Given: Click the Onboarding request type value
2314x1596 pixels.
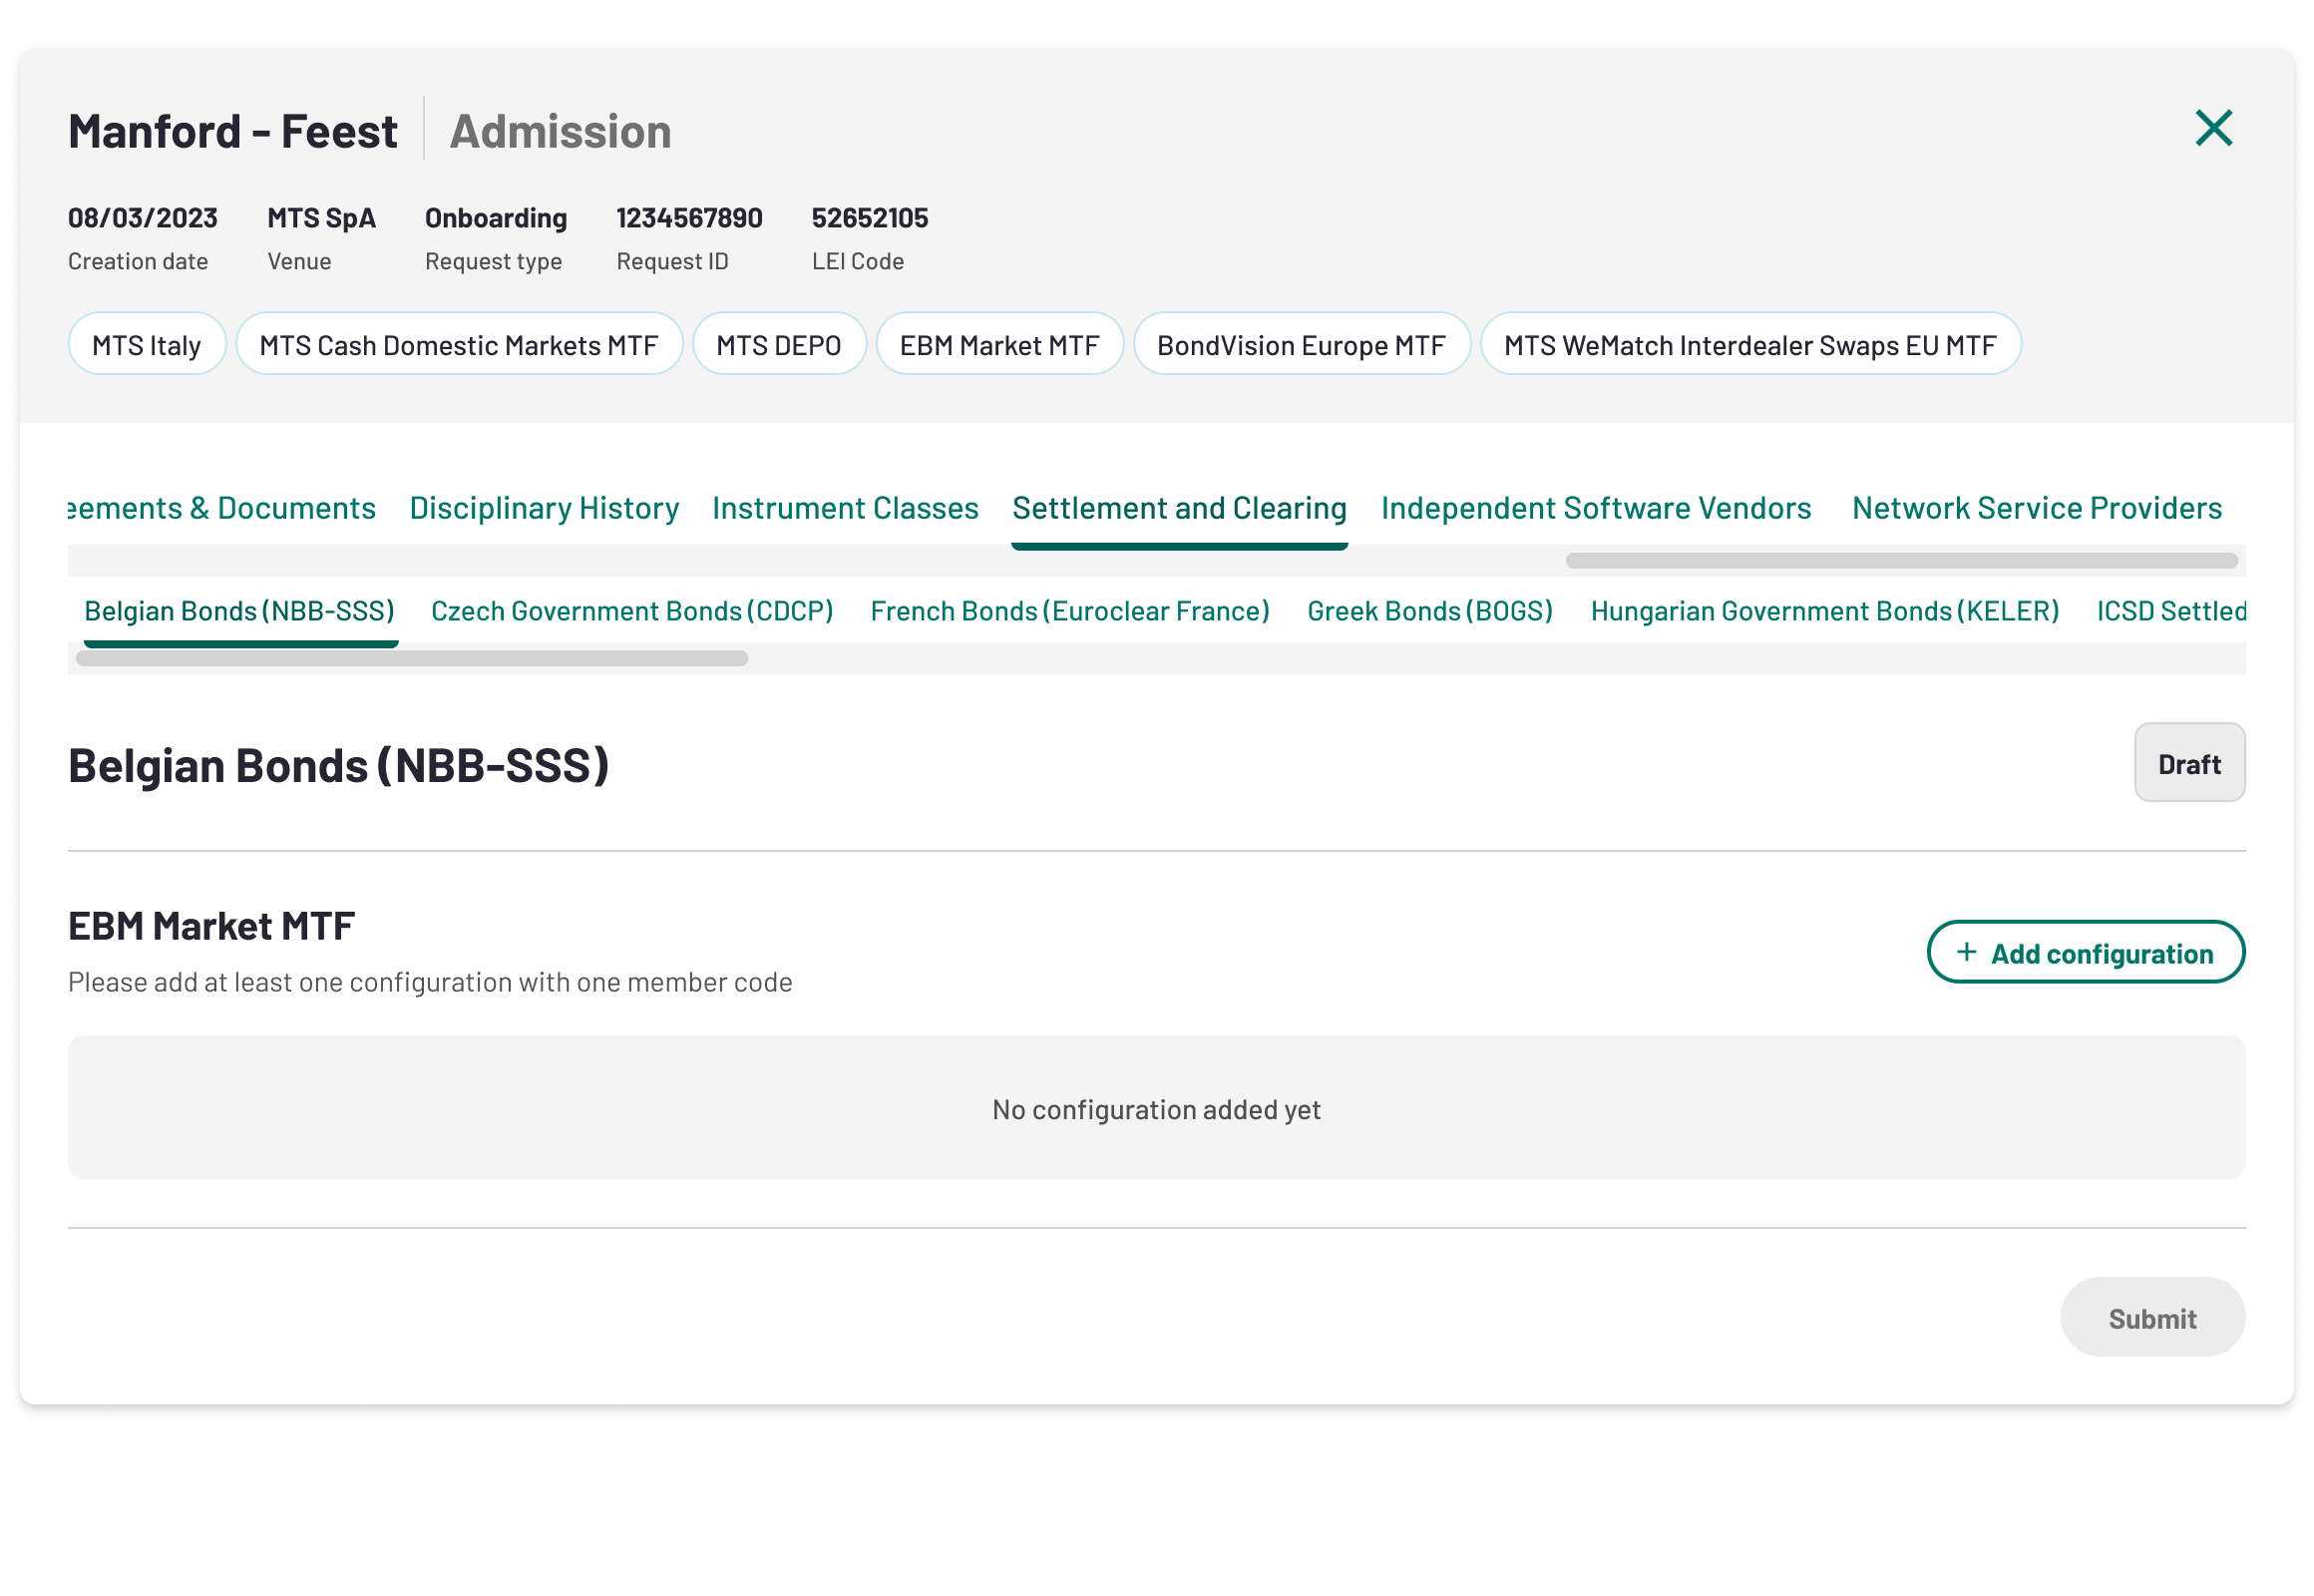Looking at the screenshot, I should pyautogui.click(x=496, y=218).
